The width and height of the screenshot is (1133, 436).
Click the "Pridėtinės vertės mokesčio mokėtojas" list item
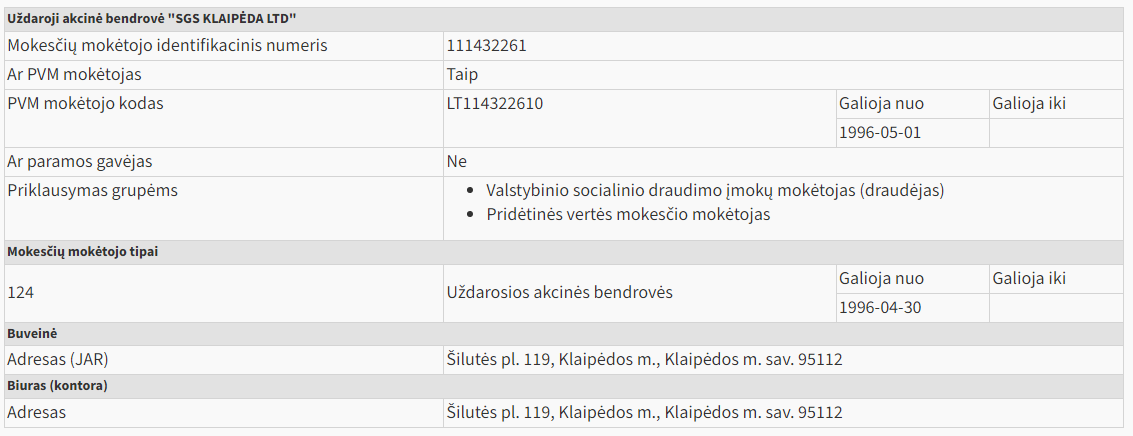(628, 215)
